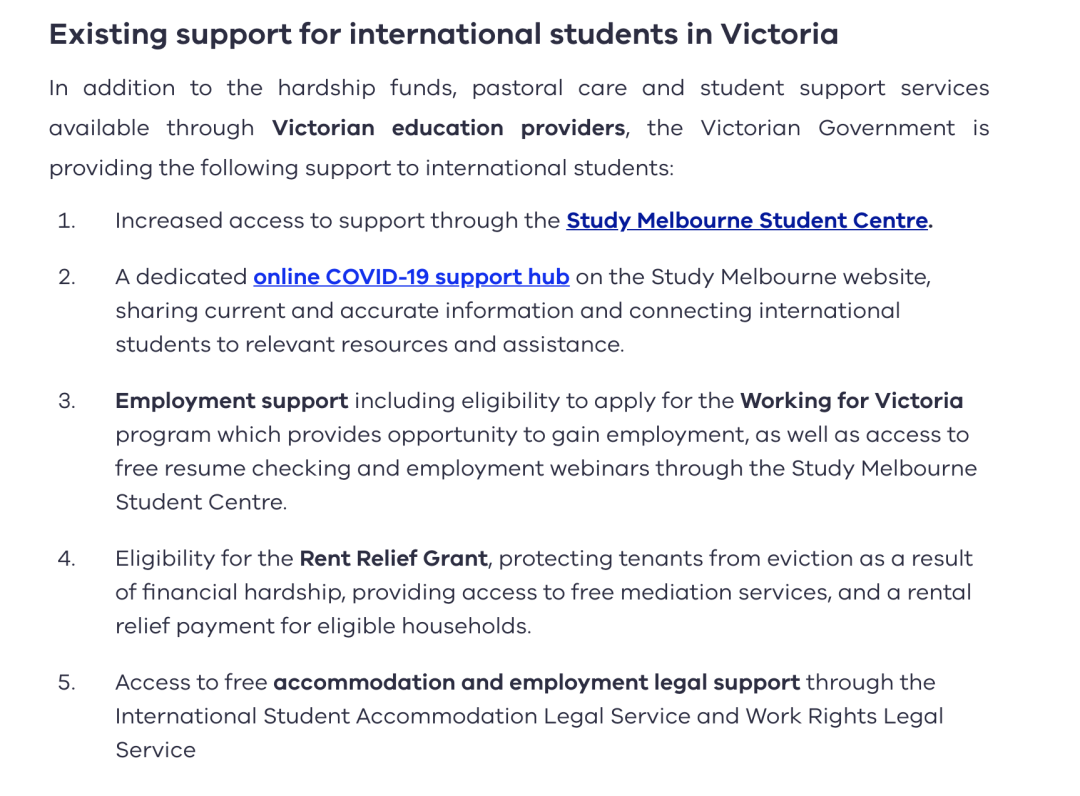
Task: Click 'free resume checking' text in item 3
Action: click(233, 468)
